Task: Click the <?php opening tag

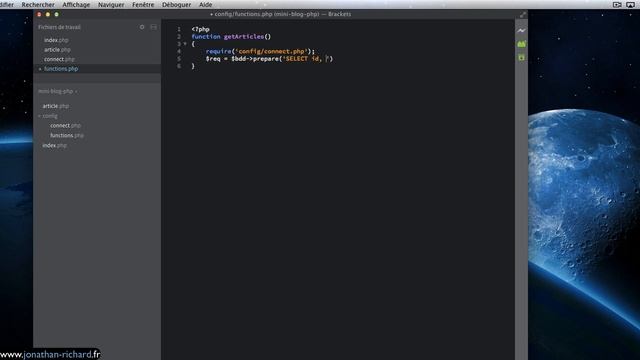Action: point(200,29)
